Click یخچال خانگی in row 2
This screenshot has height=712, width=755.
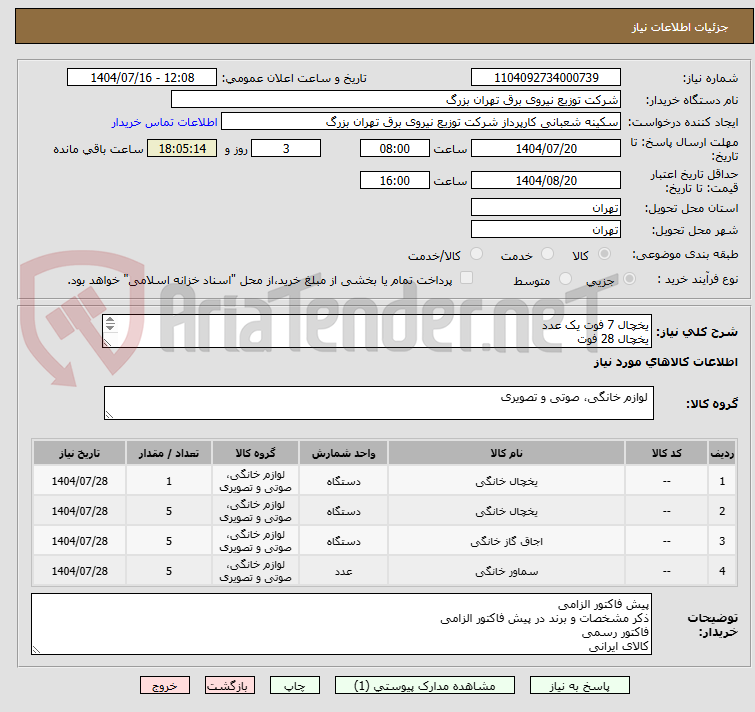click(506, 511)
